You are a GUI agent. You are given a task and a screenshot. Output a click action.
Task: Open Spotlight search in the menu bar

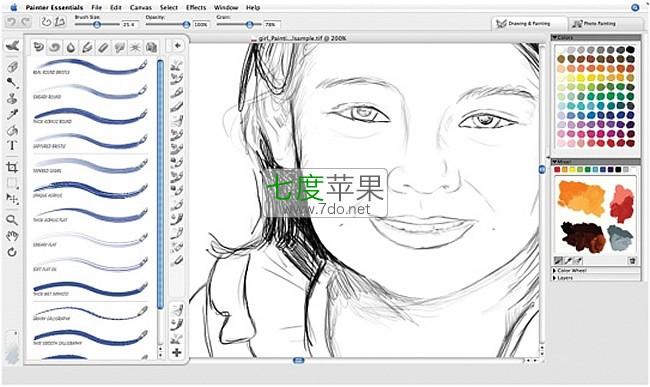[x=635, y=7]
